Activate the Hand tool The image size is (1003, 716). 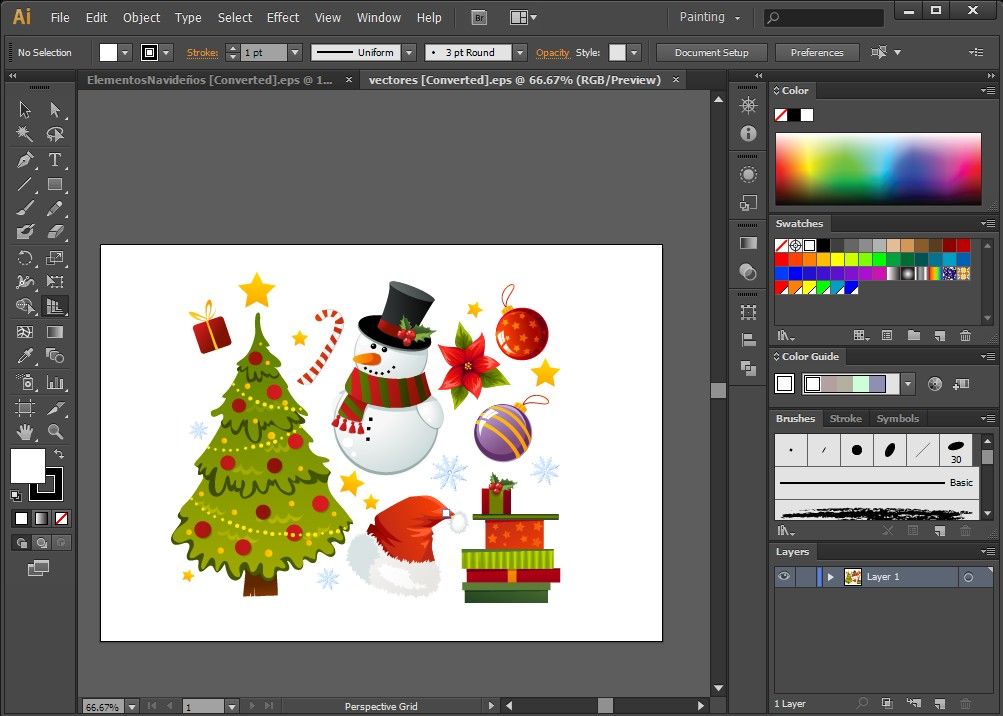point(24,433)
